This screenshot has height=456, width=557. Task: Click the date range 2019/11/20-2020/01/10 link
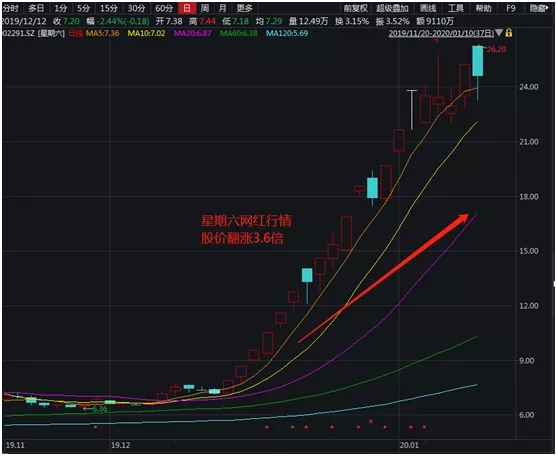tap(441, 33)
